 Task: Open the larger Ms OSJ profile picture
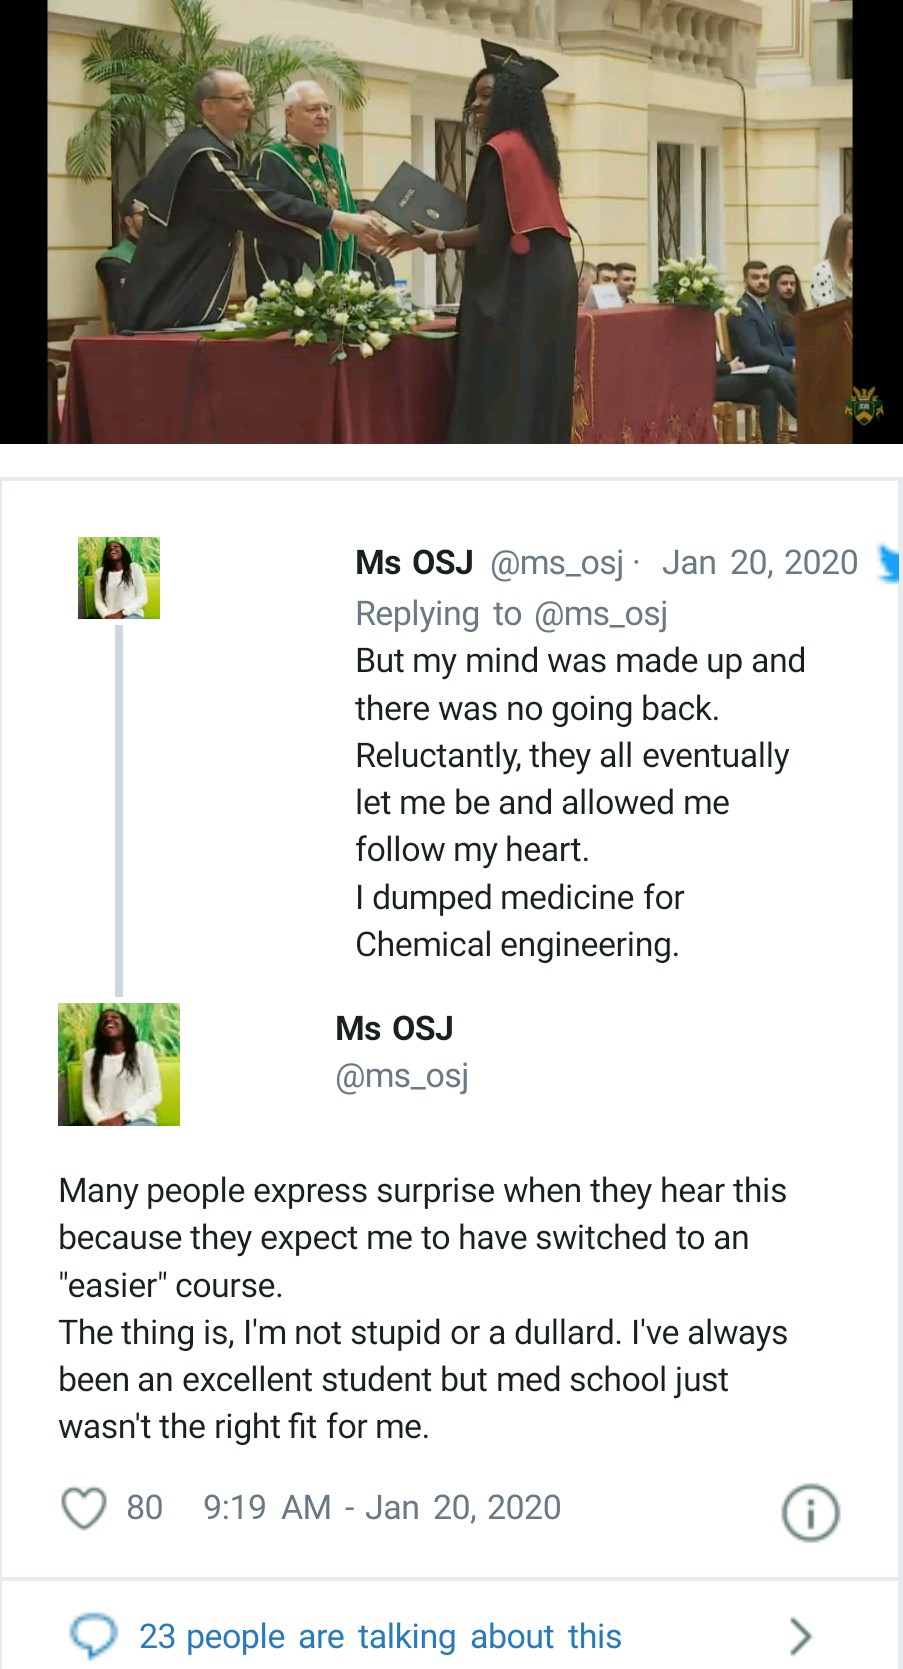tap(119, 1064)
